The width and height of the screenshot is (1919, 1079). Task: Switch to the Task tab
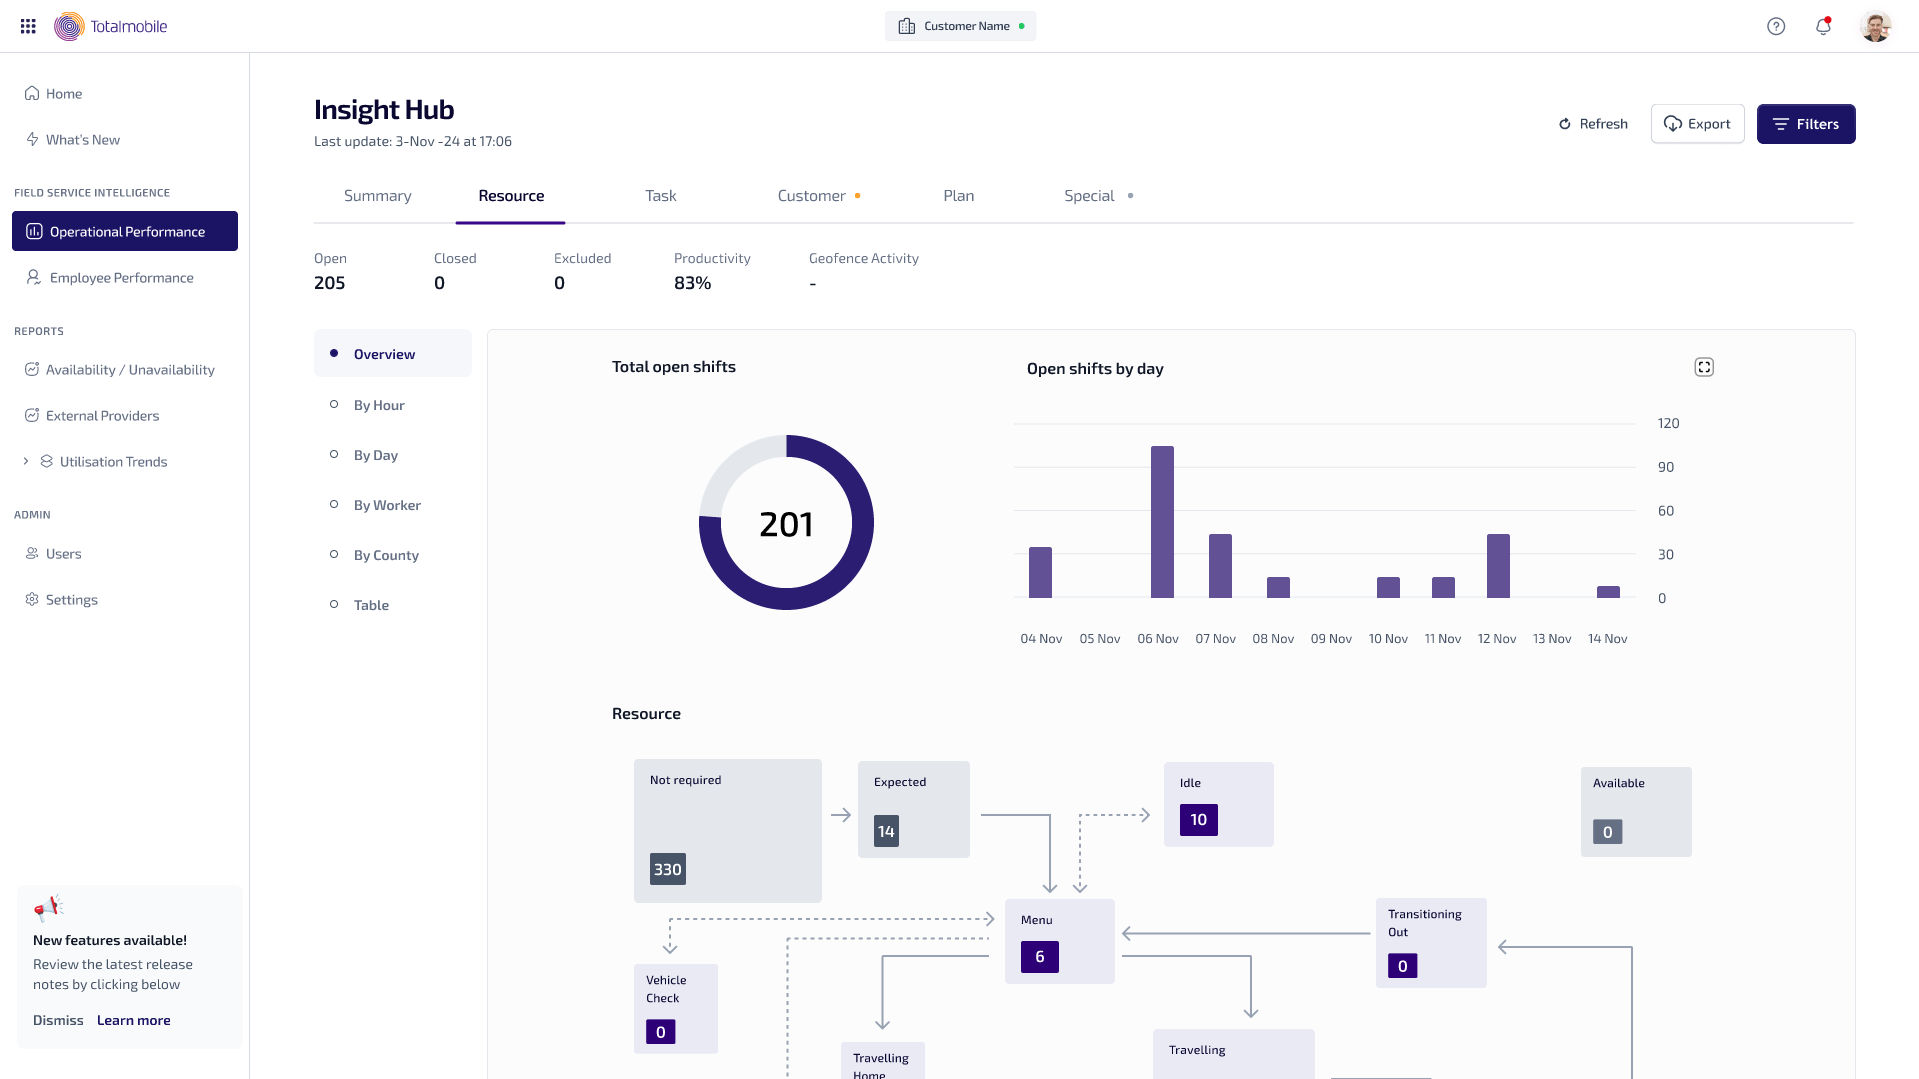coord(660,196)
